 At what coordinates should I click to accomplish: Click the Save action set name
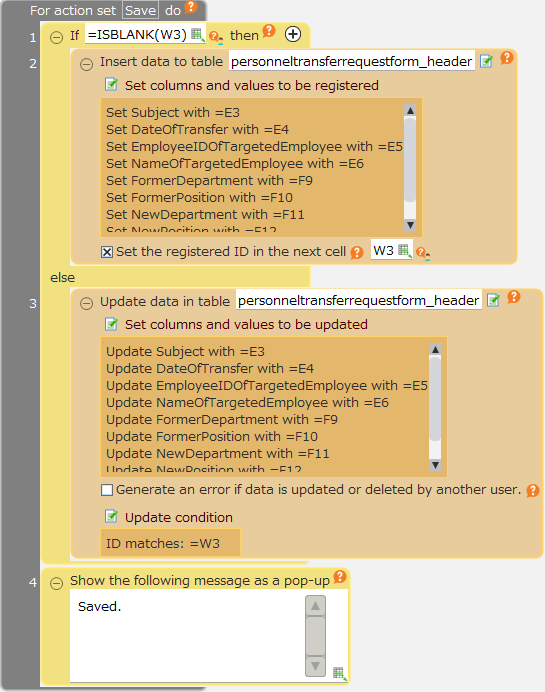pyautogui.click(x=140, y=10)
